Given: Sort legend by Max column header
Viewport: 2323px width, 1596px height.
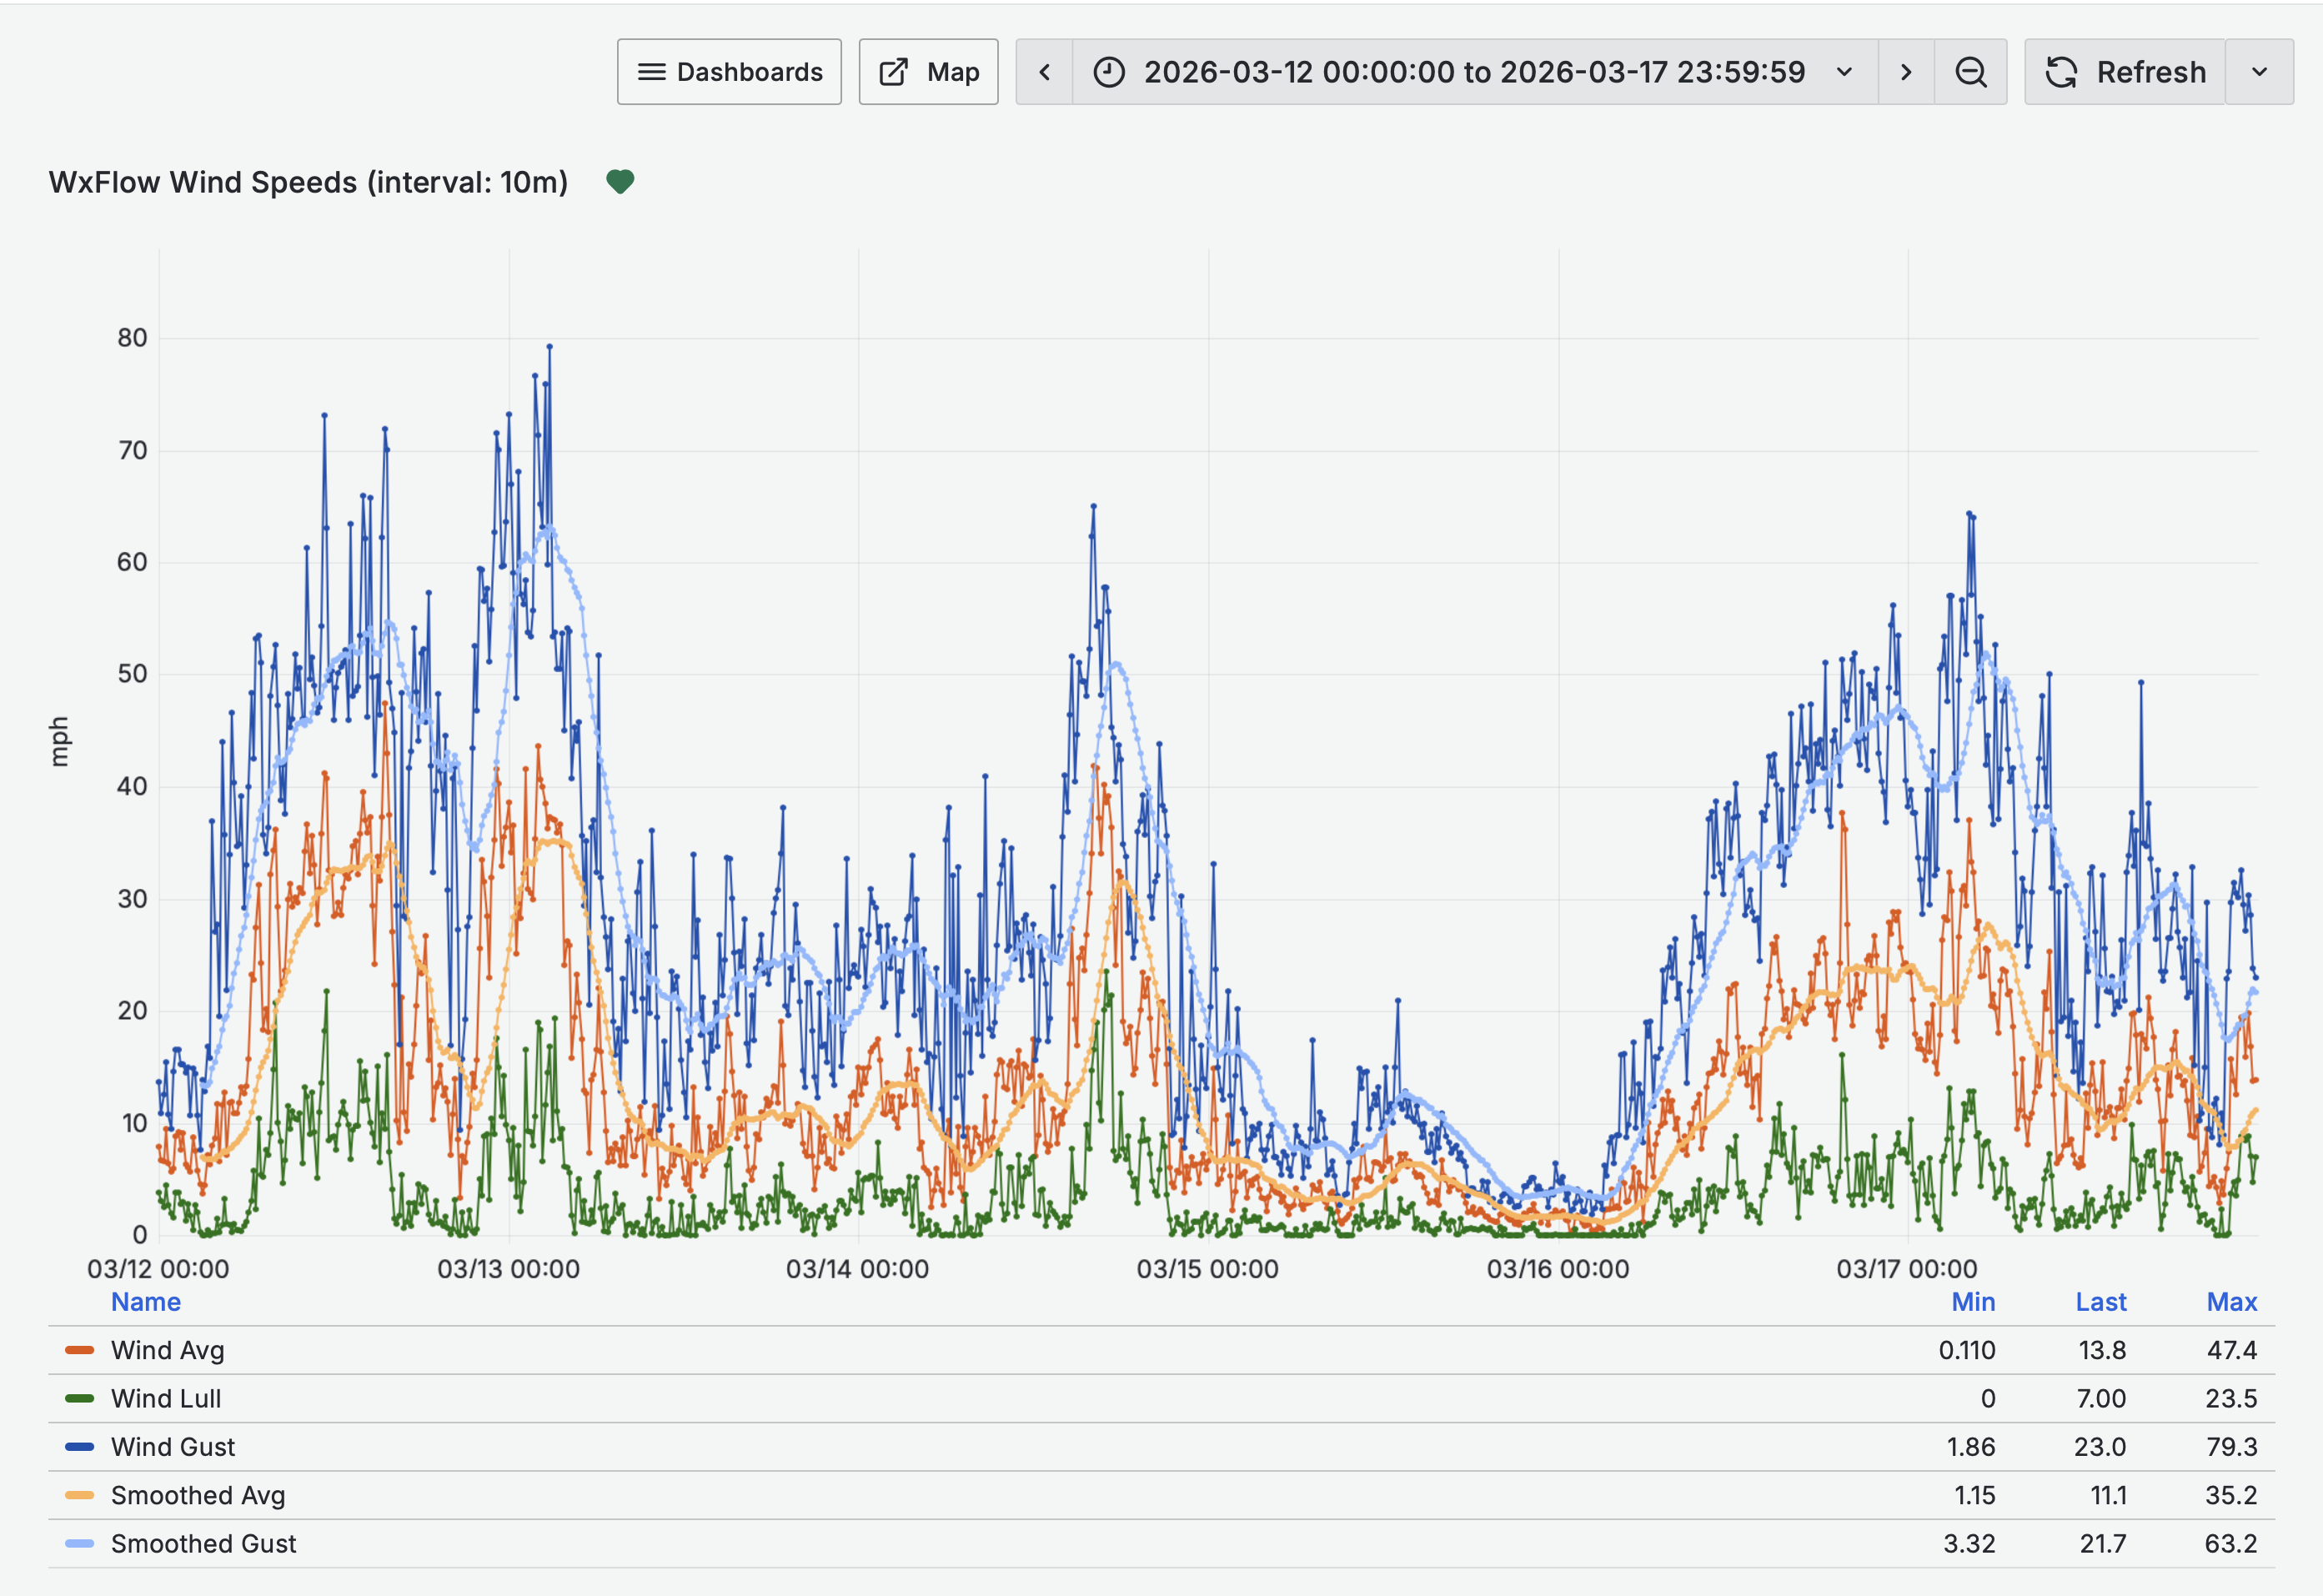Looking at the screenshot, I should tap(2231, 1301).
